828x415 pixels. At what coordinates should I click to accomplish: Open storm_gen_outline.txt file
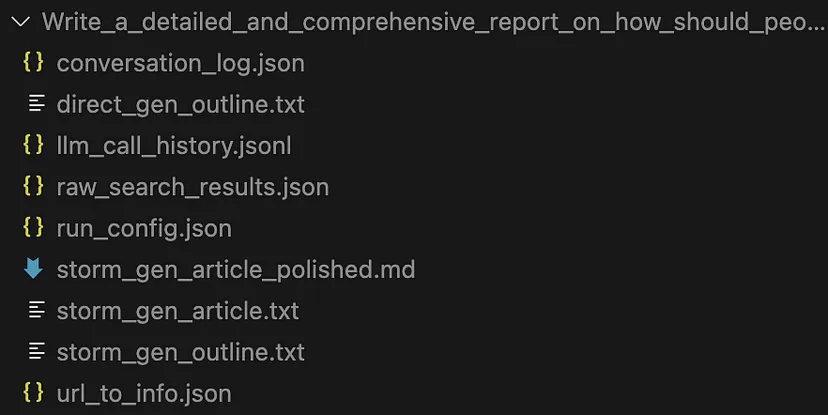click(x=181, y=352)
